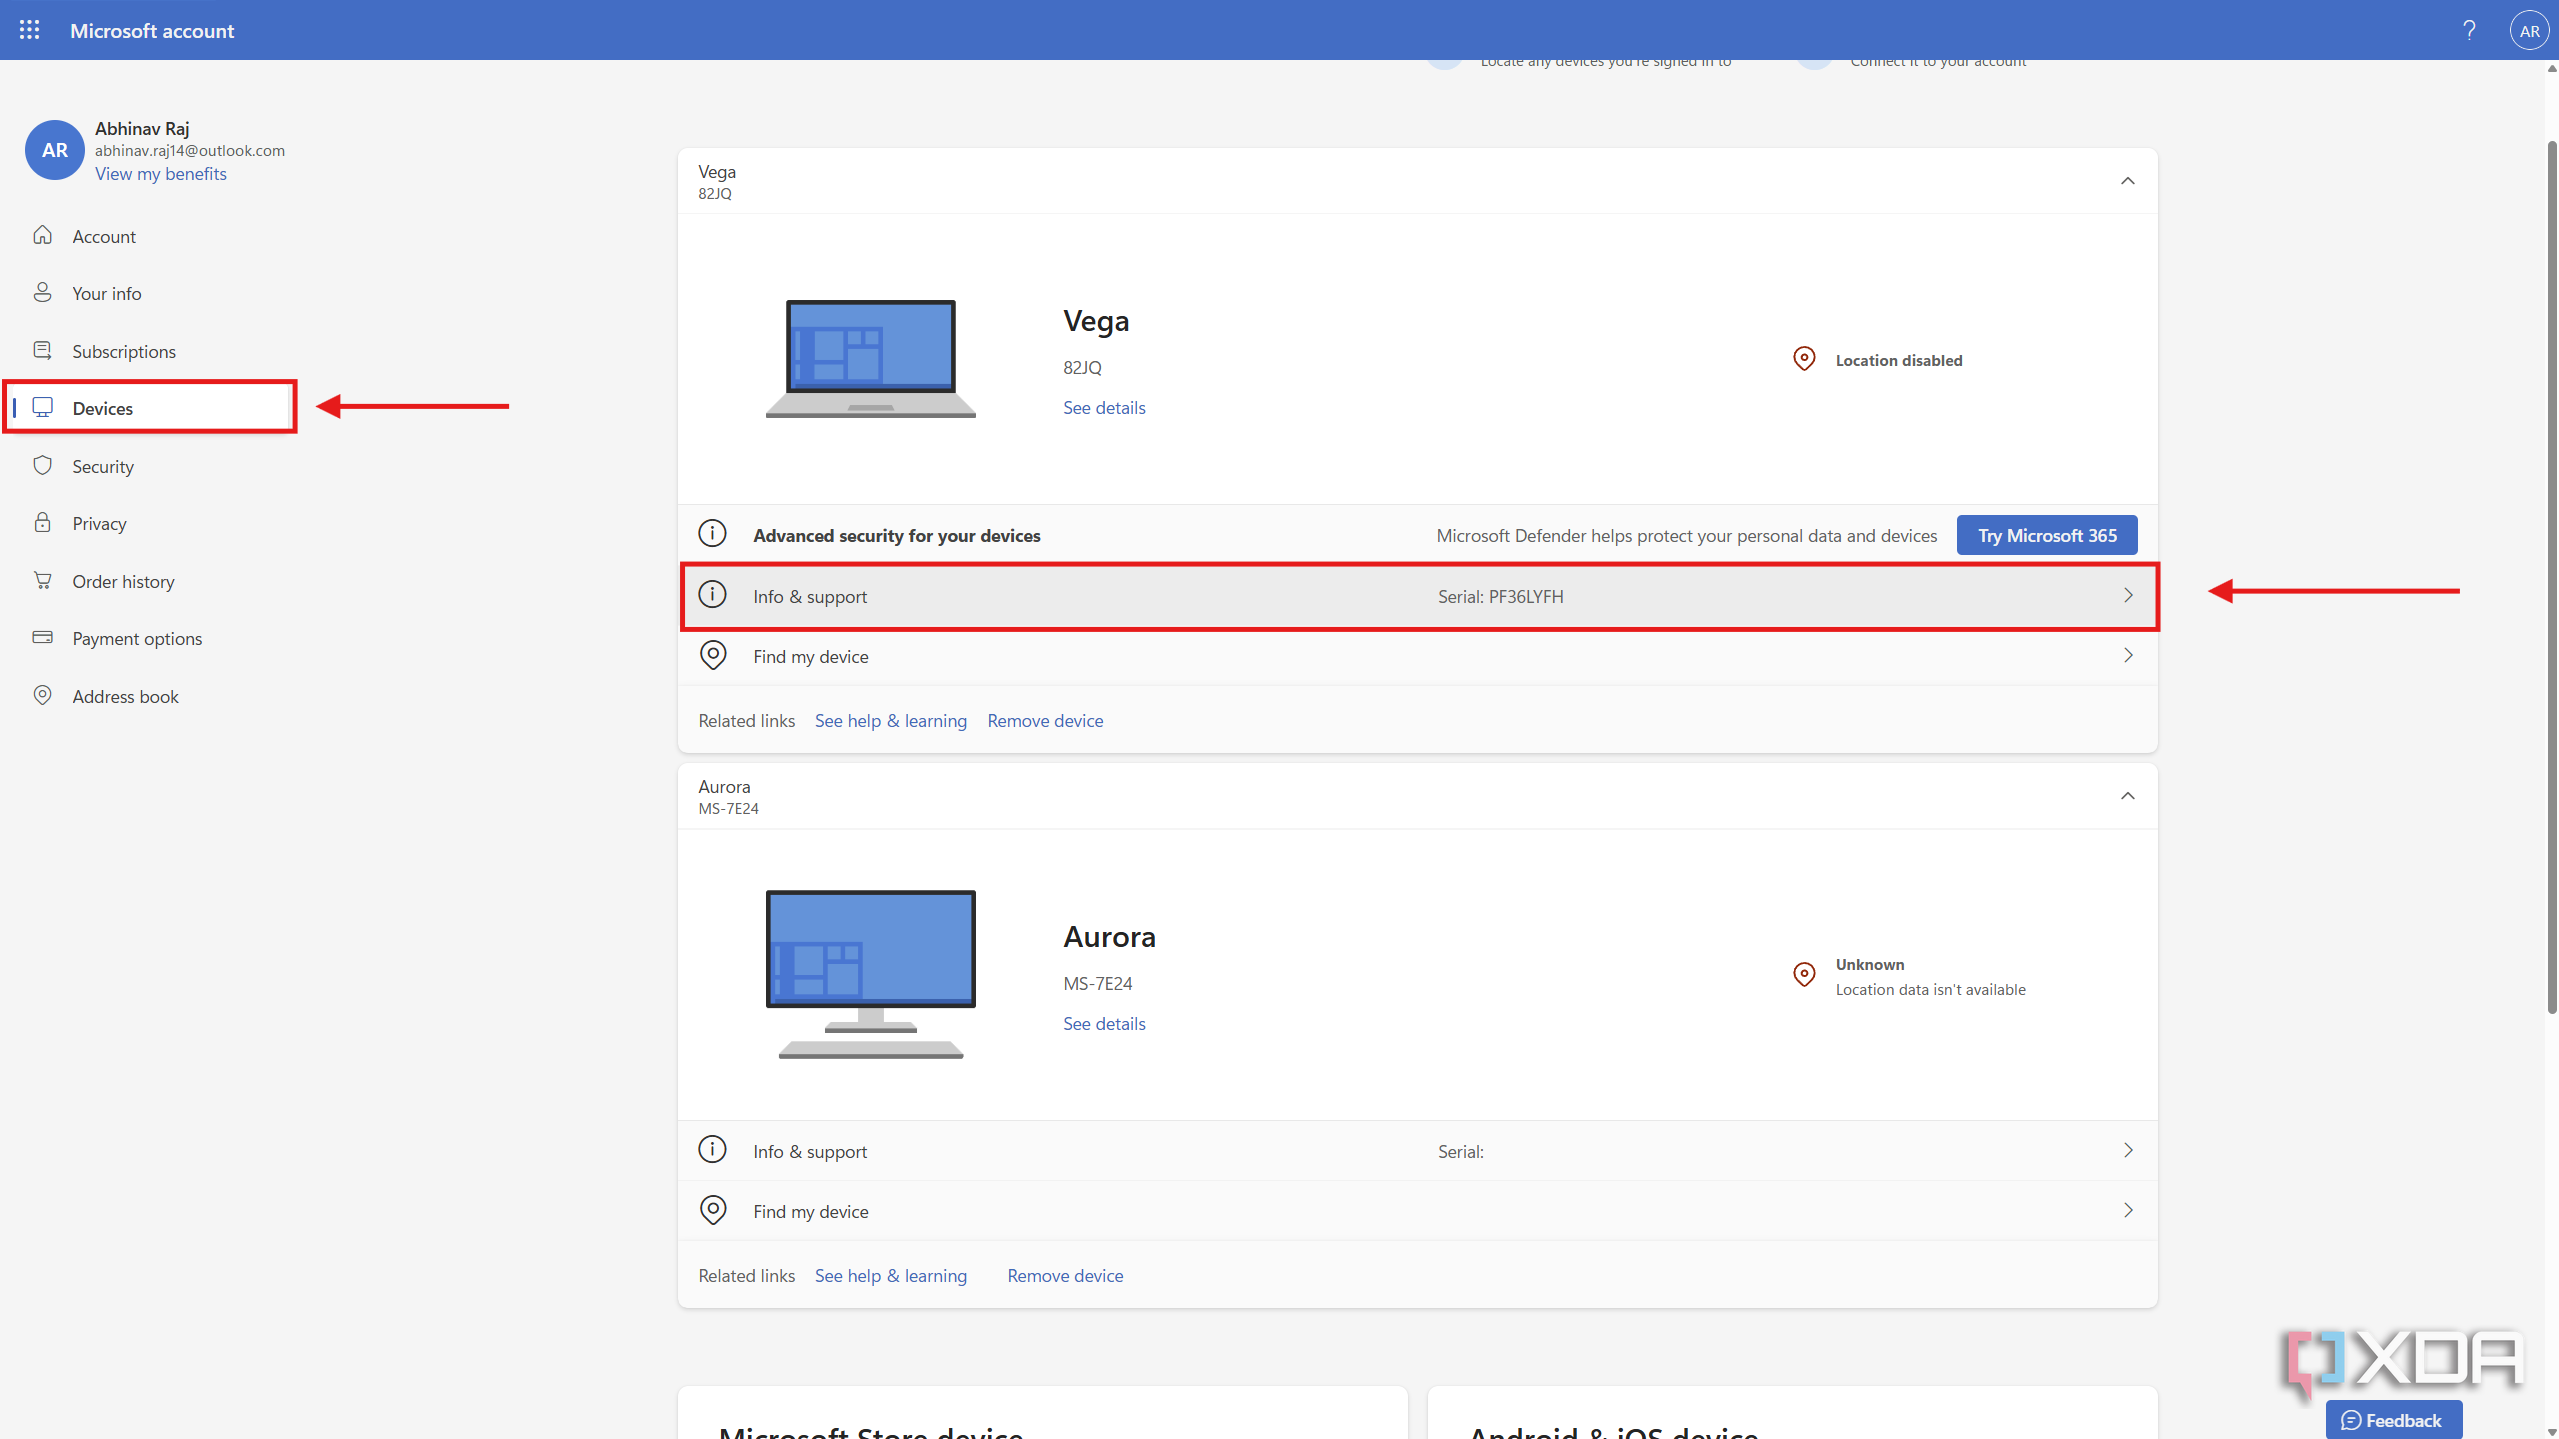Open the AR account avatar in header
2559x1439 pixels.
[x=2529, y=30]
